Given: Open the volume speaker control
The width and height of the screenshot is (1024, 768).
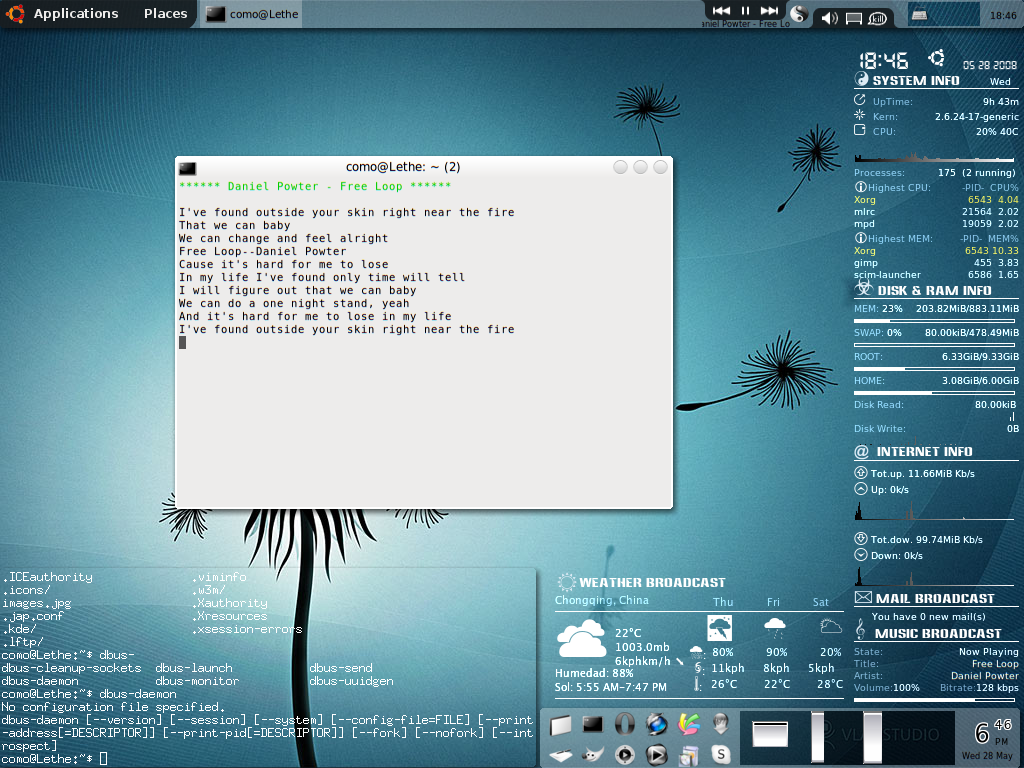Looking at the screenshot, I should point(829,18).
